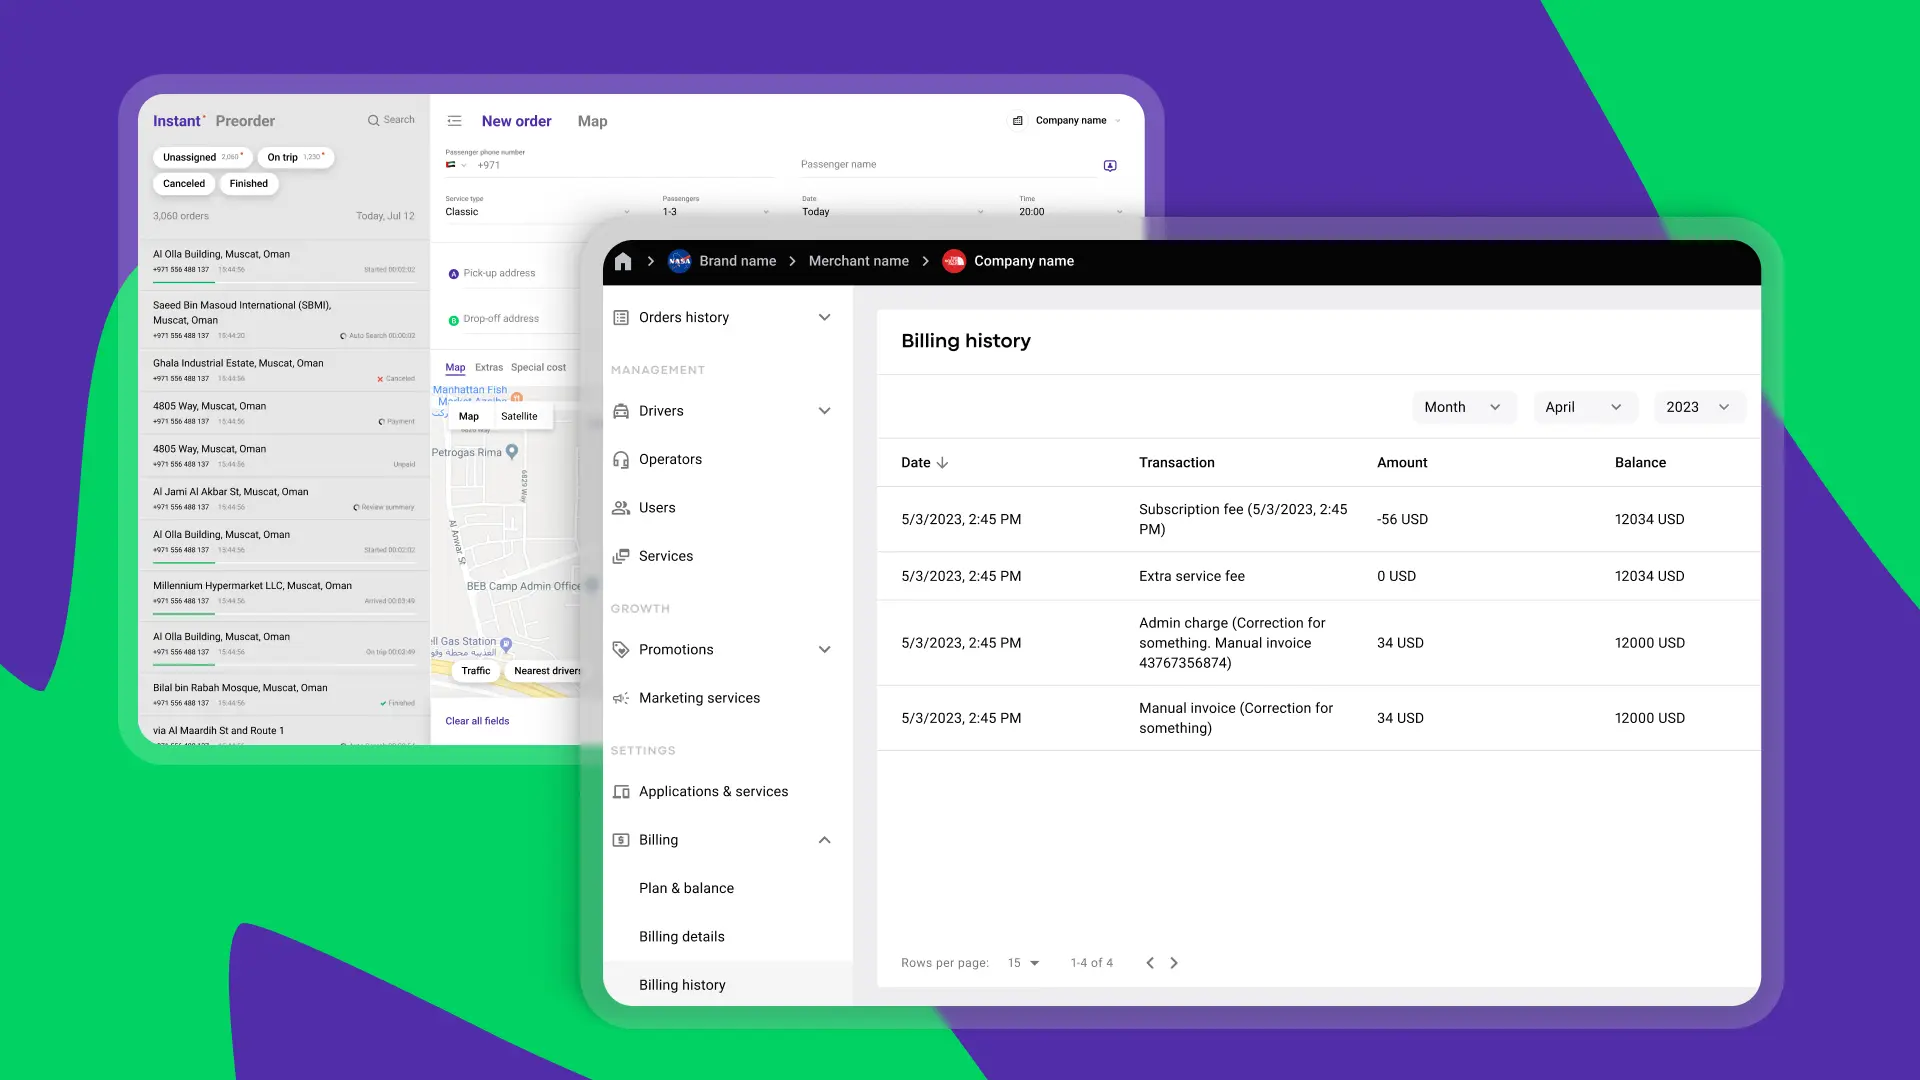
Task: Open the Home icon in the breadcrumb bar
Action: [623, 261]
